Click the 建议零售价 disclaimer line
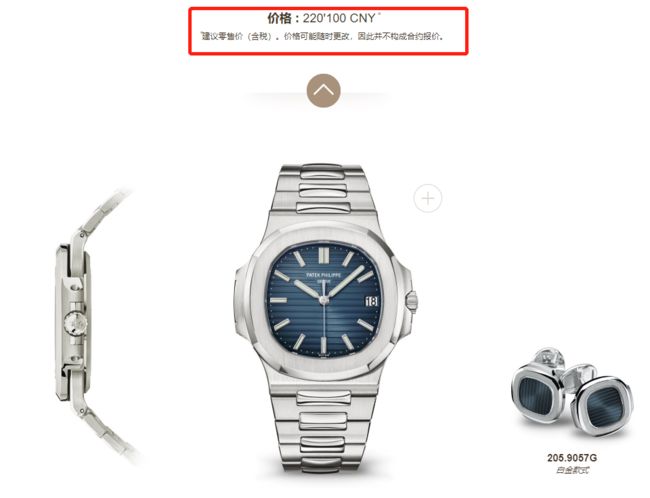 (323, 36)
